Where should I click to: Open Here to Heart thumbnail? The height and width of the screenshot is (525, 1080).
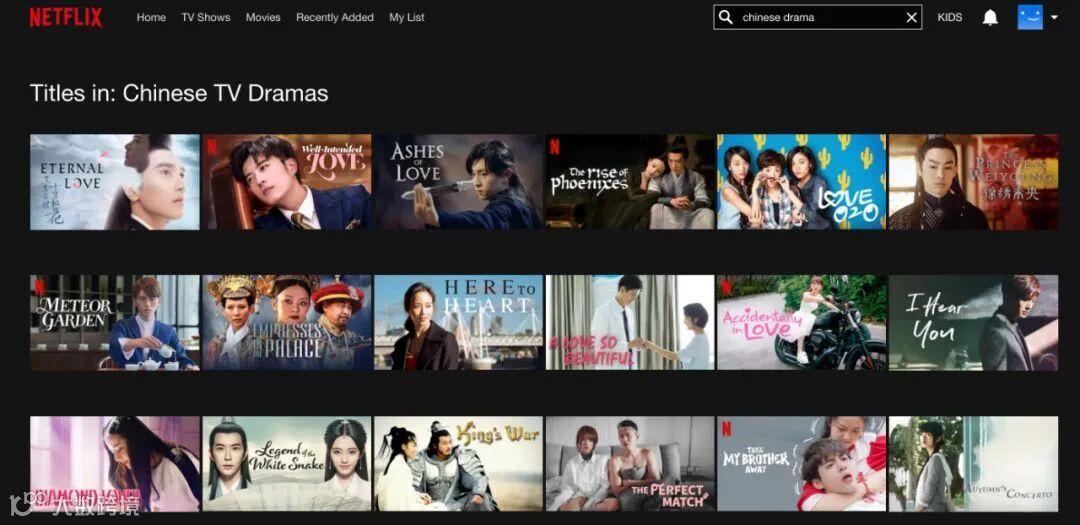pyautogui.click(x=459, y=322)
